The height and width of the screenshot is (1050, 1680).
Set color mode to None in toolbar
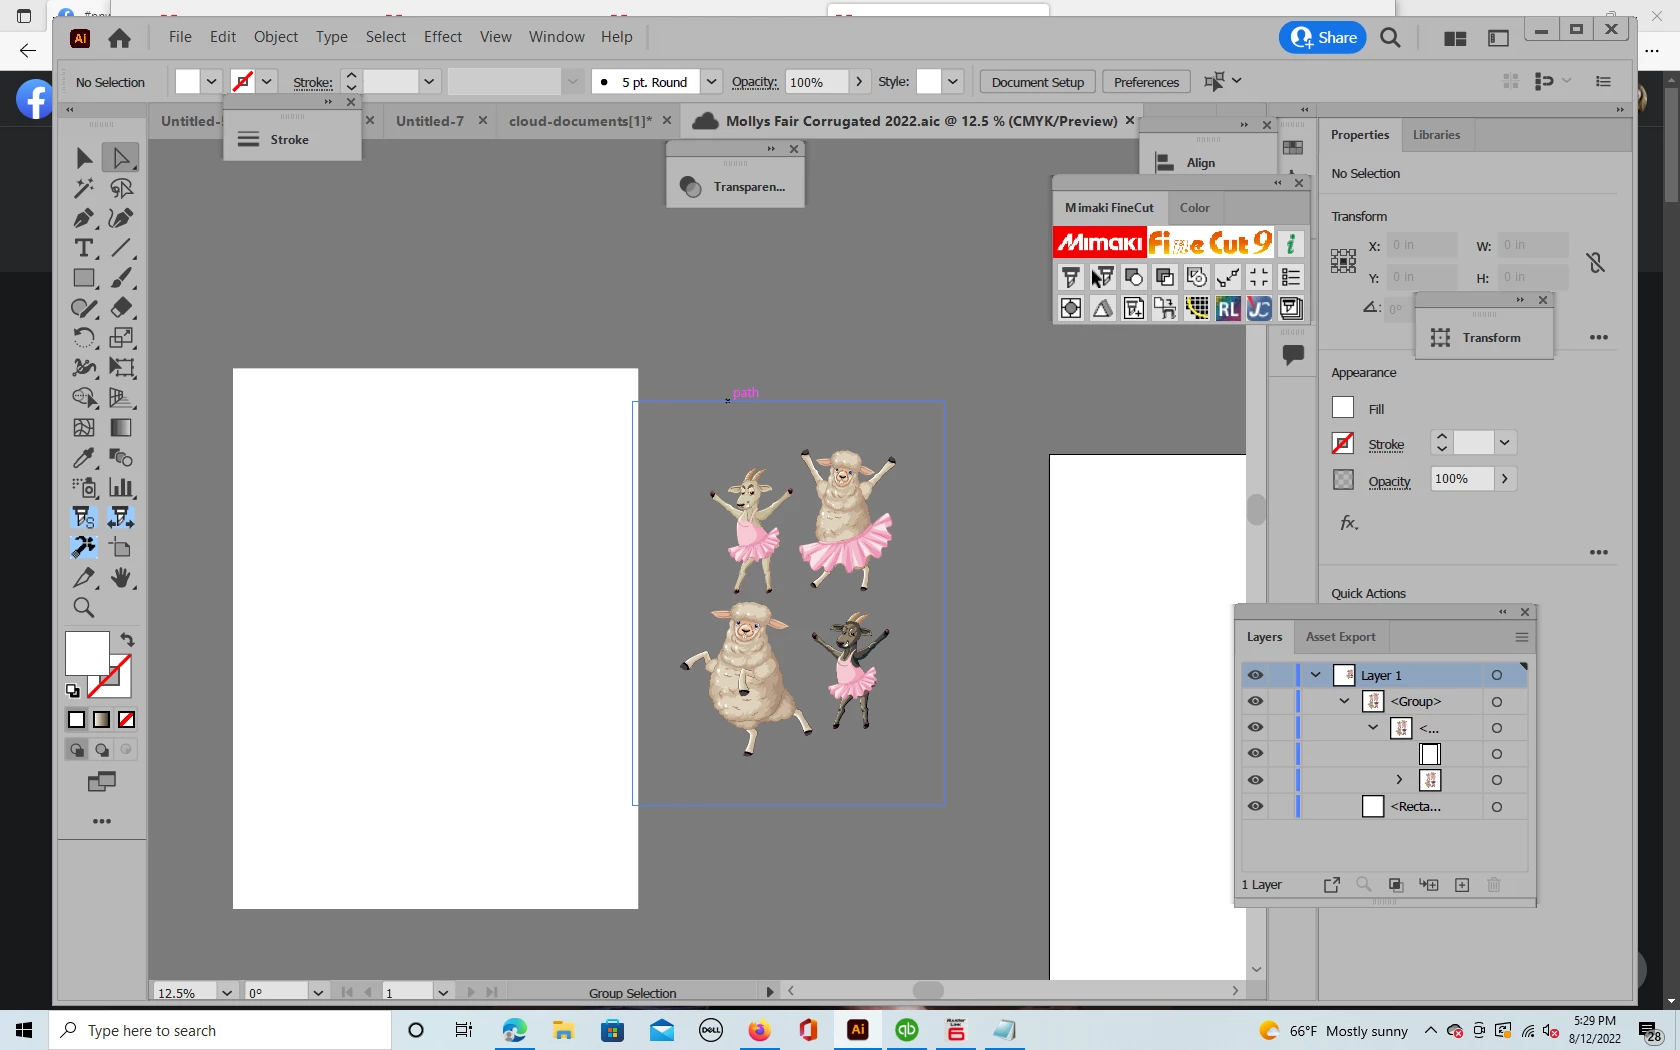tap(127, 720)
